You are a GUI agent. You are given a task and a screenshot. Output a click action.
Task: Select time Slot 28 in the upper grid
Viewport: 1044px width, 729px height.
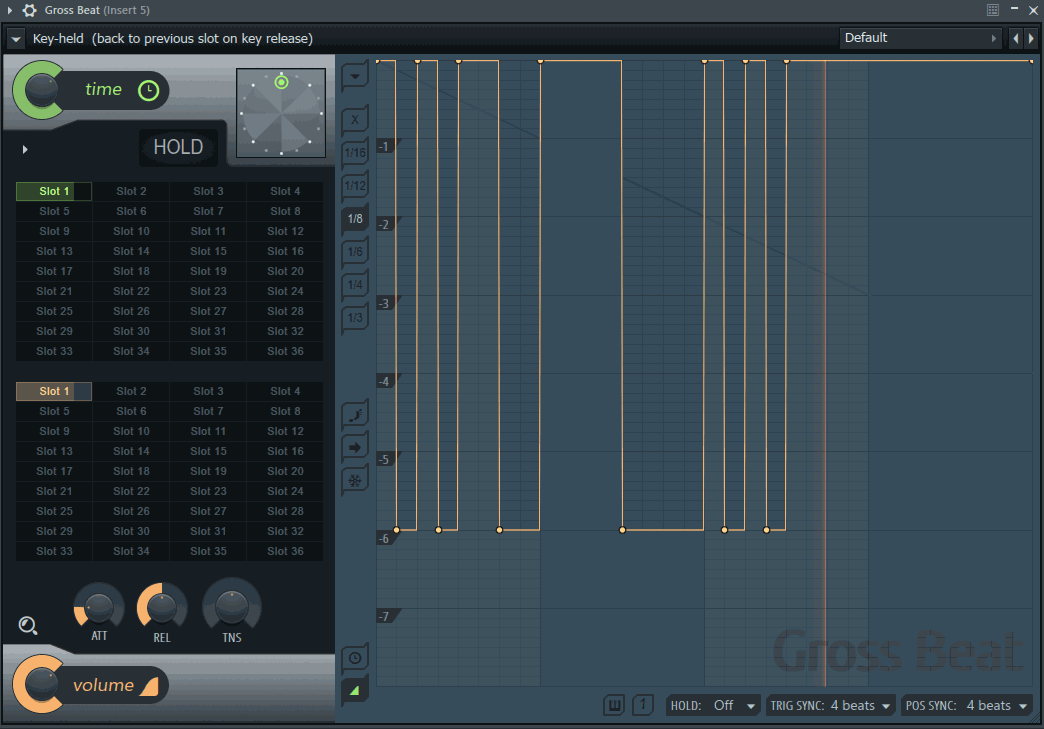coord(285,311)
